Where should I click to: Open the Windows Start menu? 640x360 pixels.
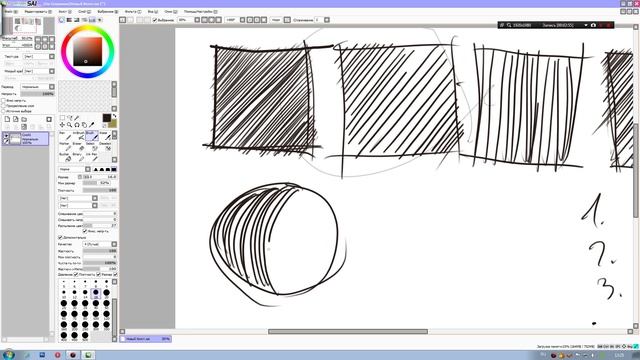point(8,355)
